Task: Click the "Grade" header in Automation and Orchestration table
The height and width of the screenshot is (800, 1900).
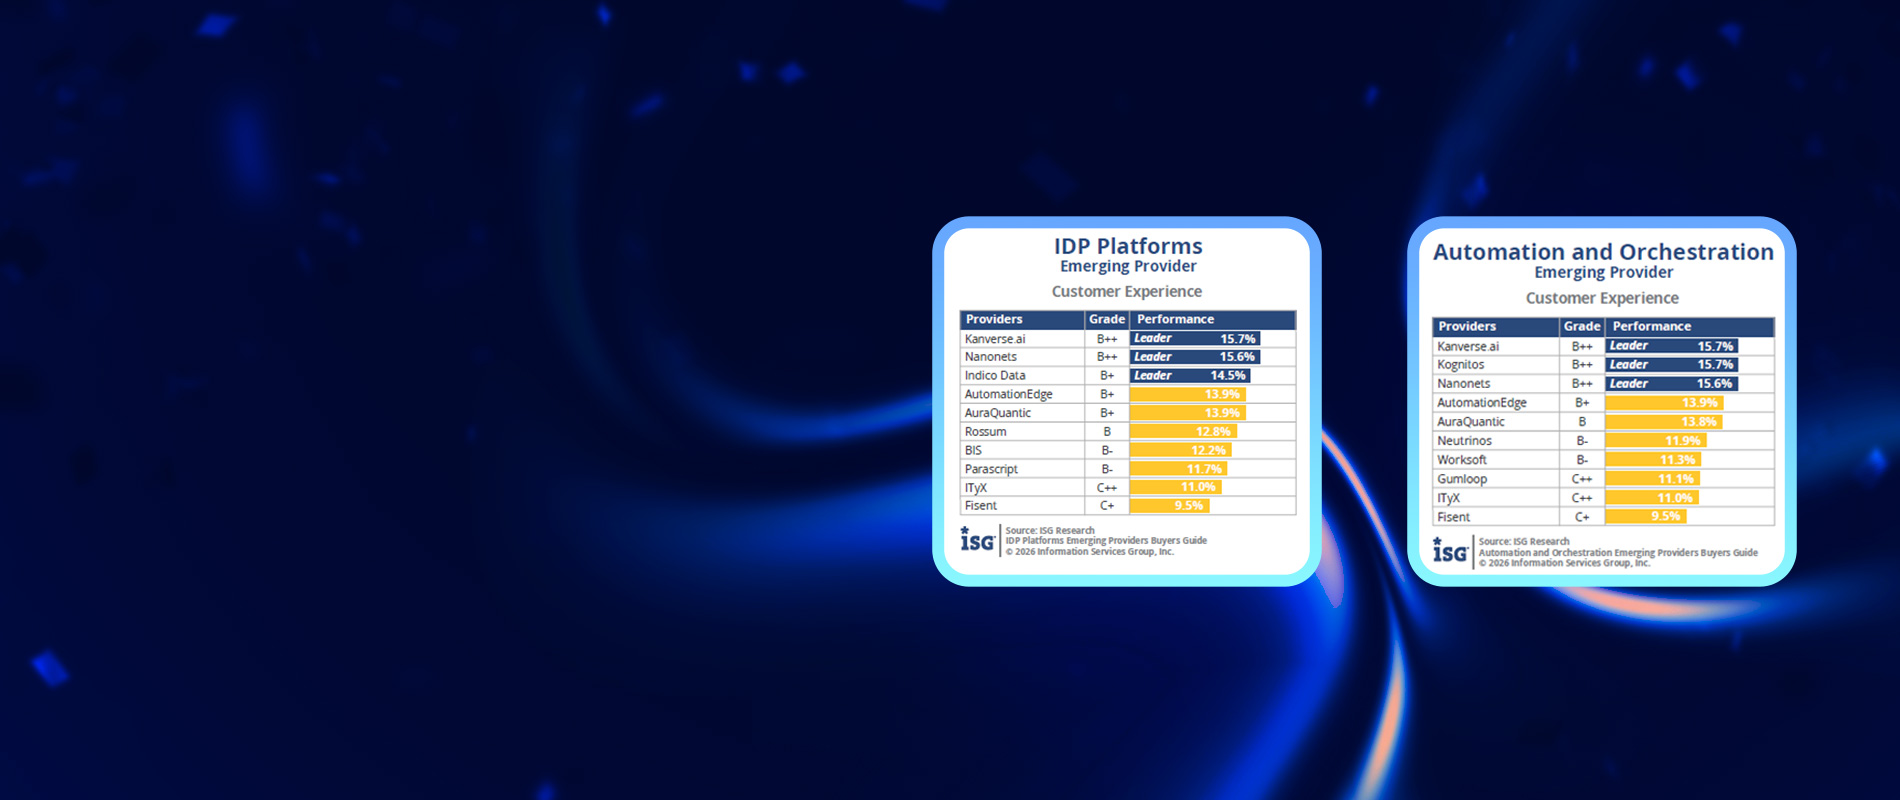Action: (1582, 327)
